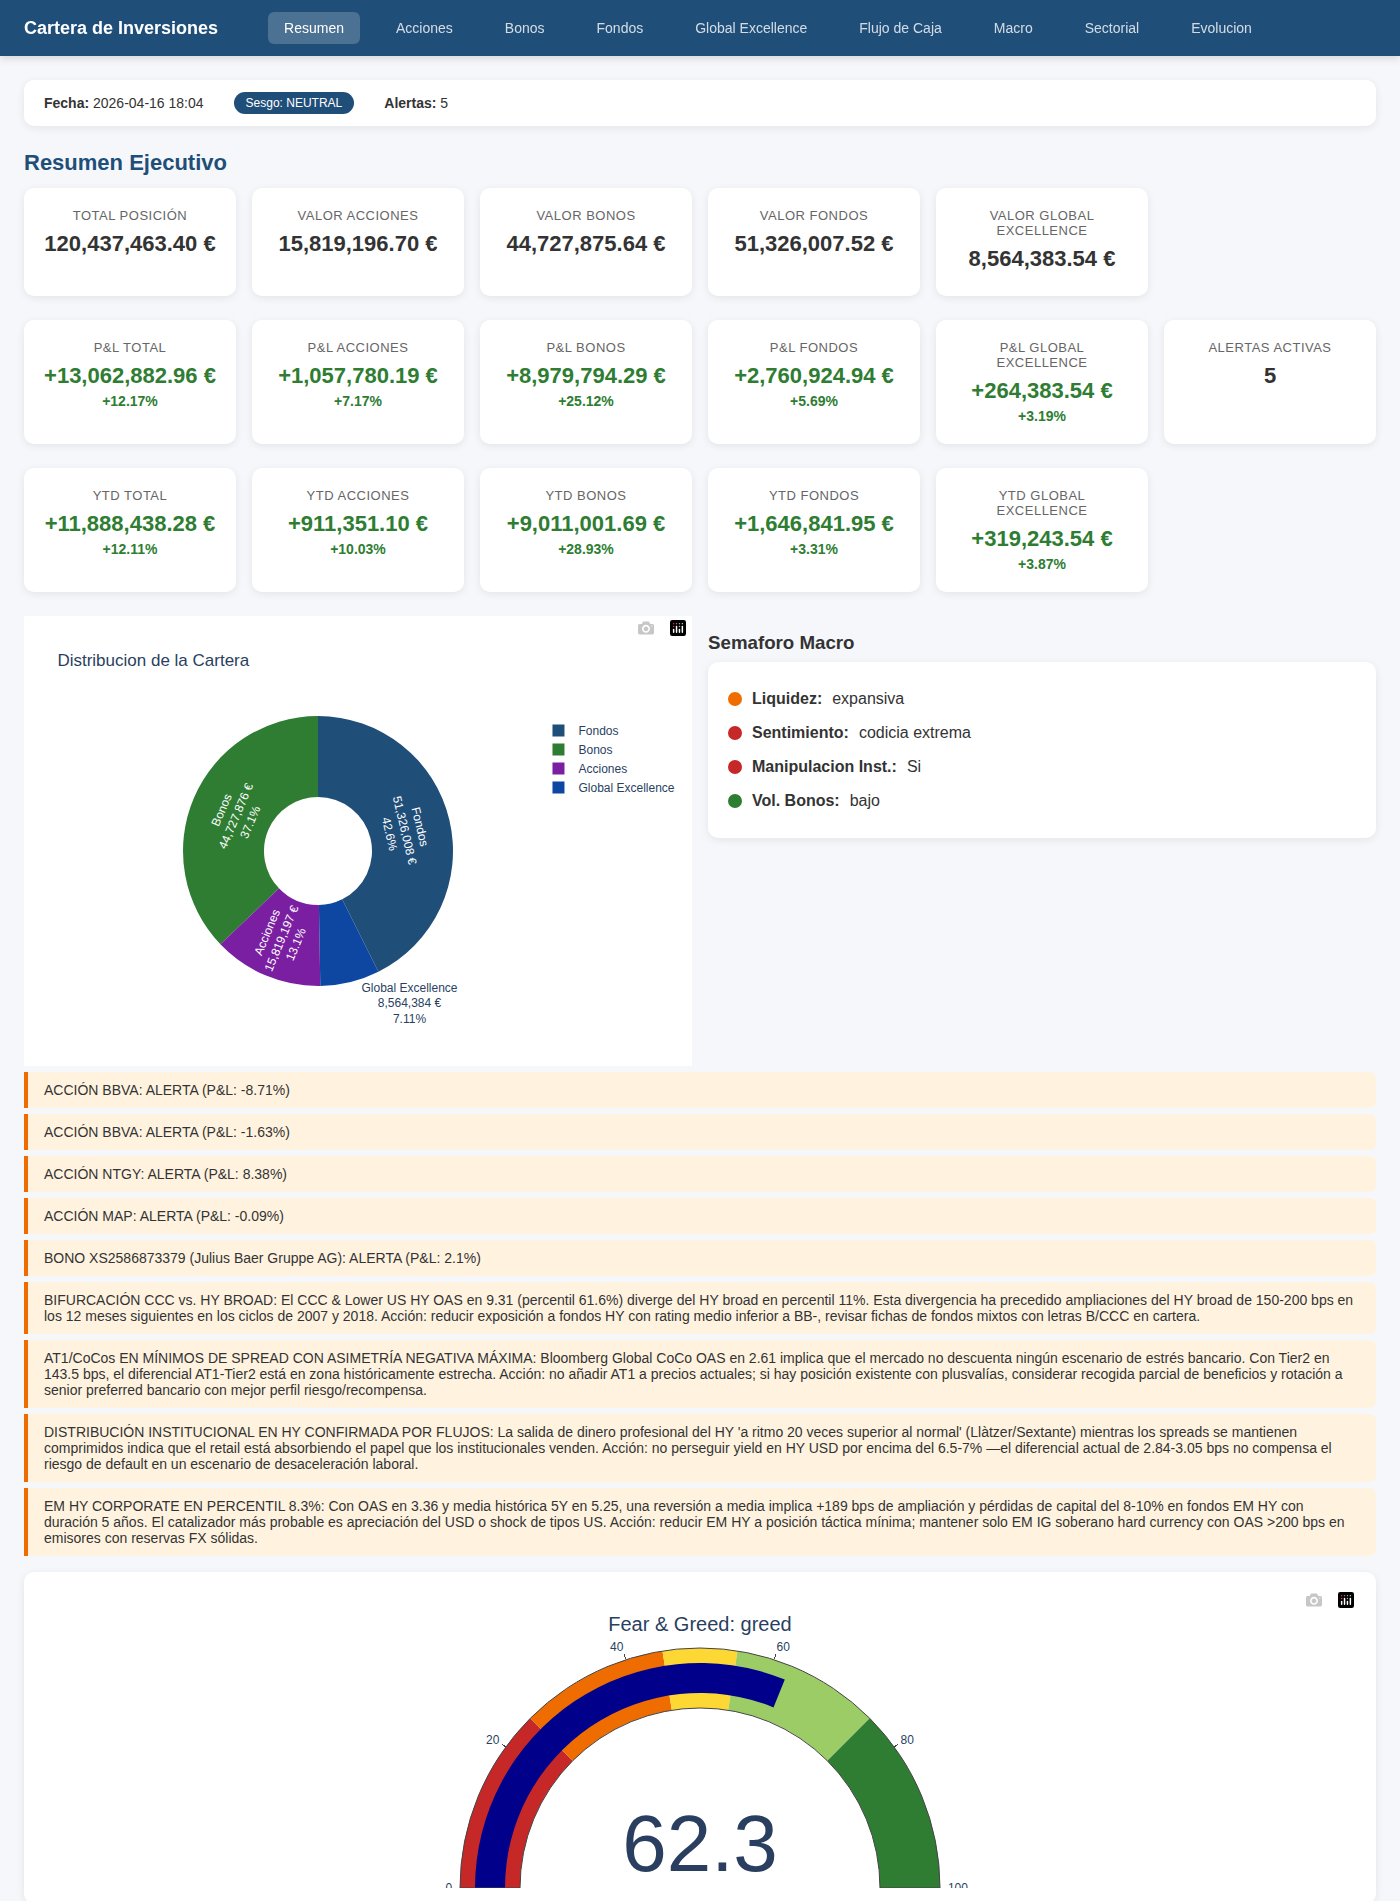
Task: Click the orange Liquidez status dot
Action: pyautogui.click(x=735, y=699)
